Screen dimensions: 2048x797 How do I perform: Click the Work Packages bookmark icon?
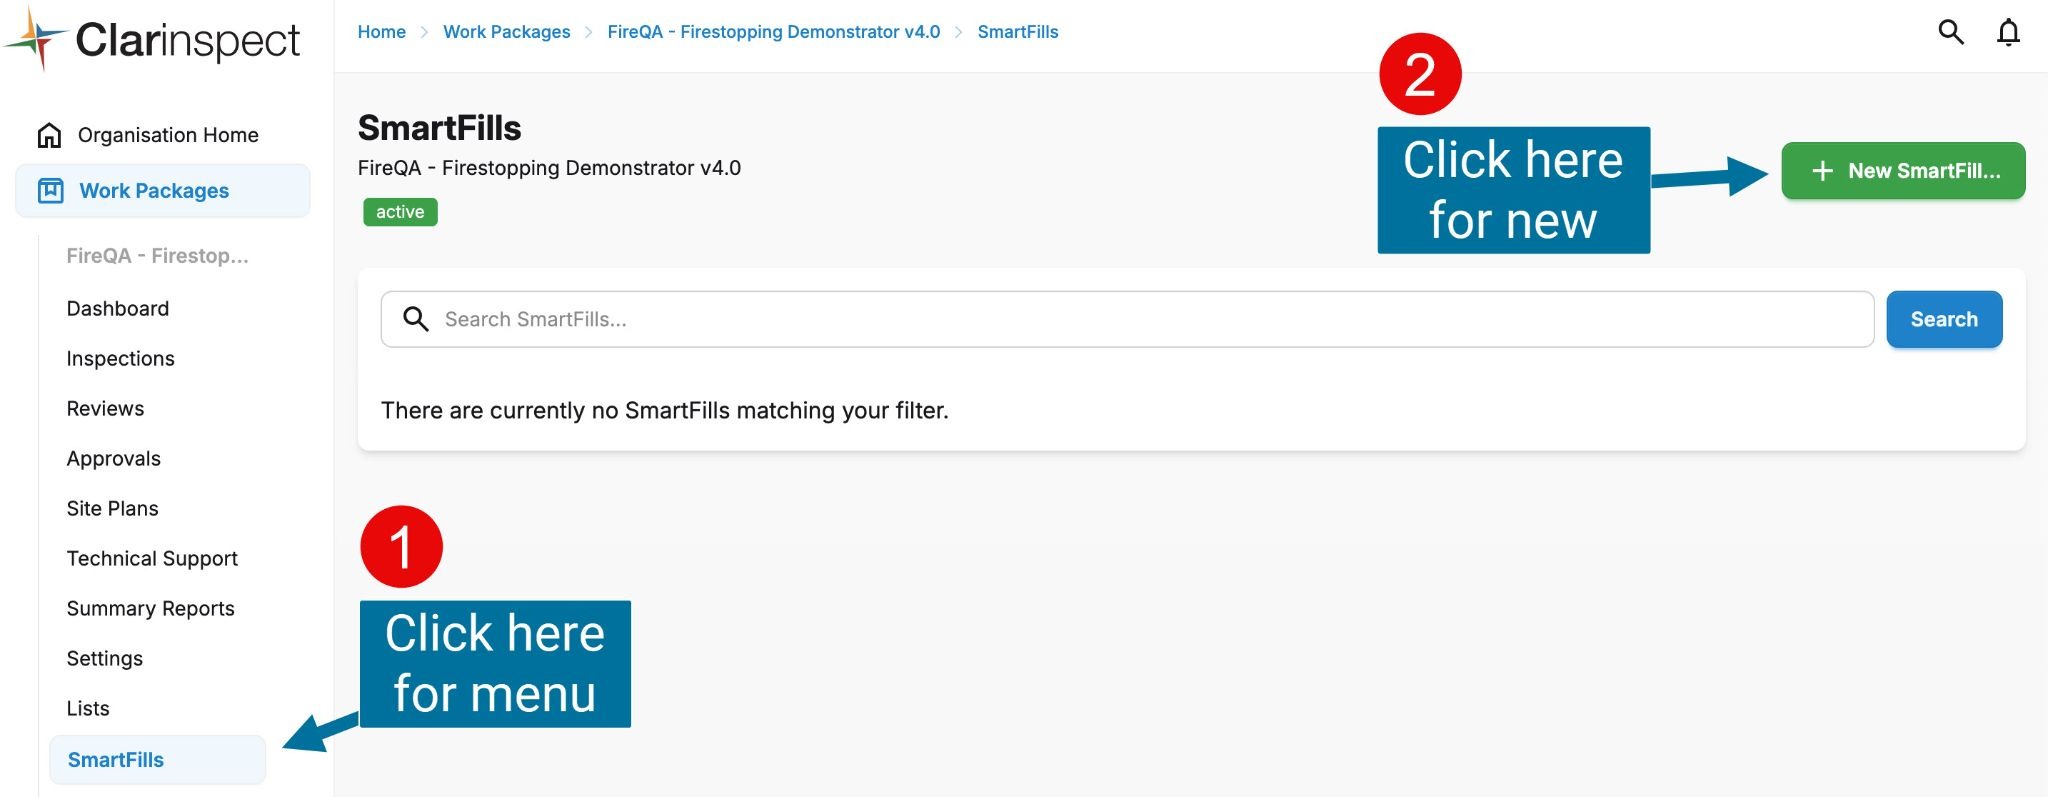[x=50, y=191]
